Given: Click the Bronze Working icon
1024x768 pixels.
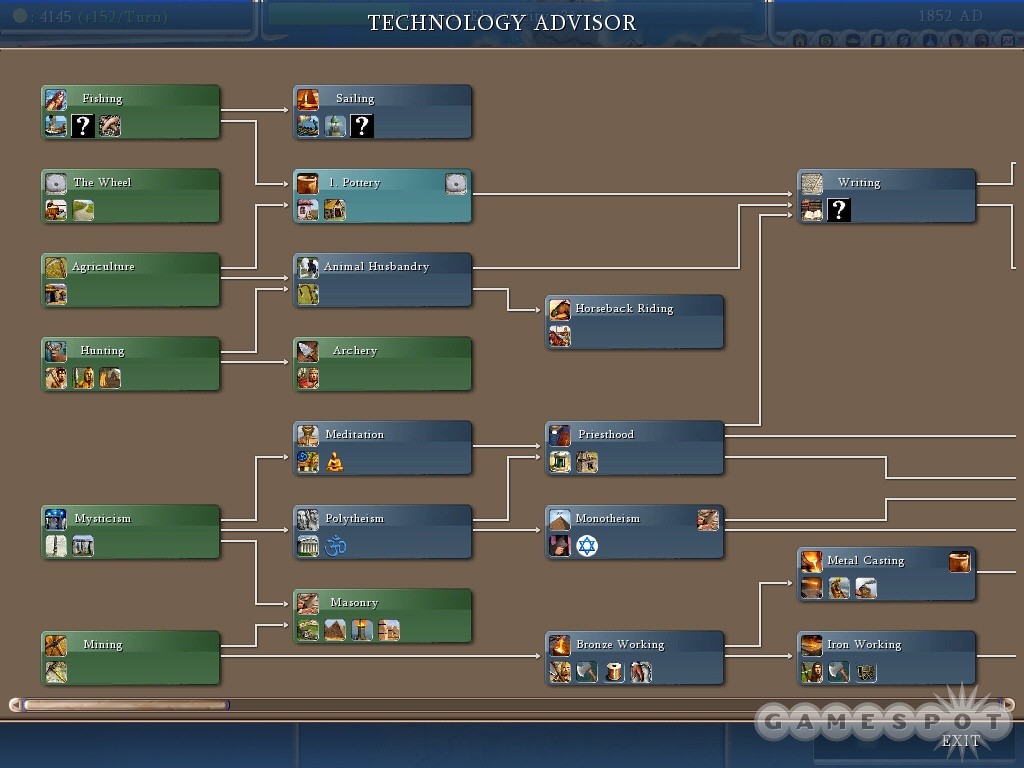Looking at the screenshot, I should (x=560, y=645).
